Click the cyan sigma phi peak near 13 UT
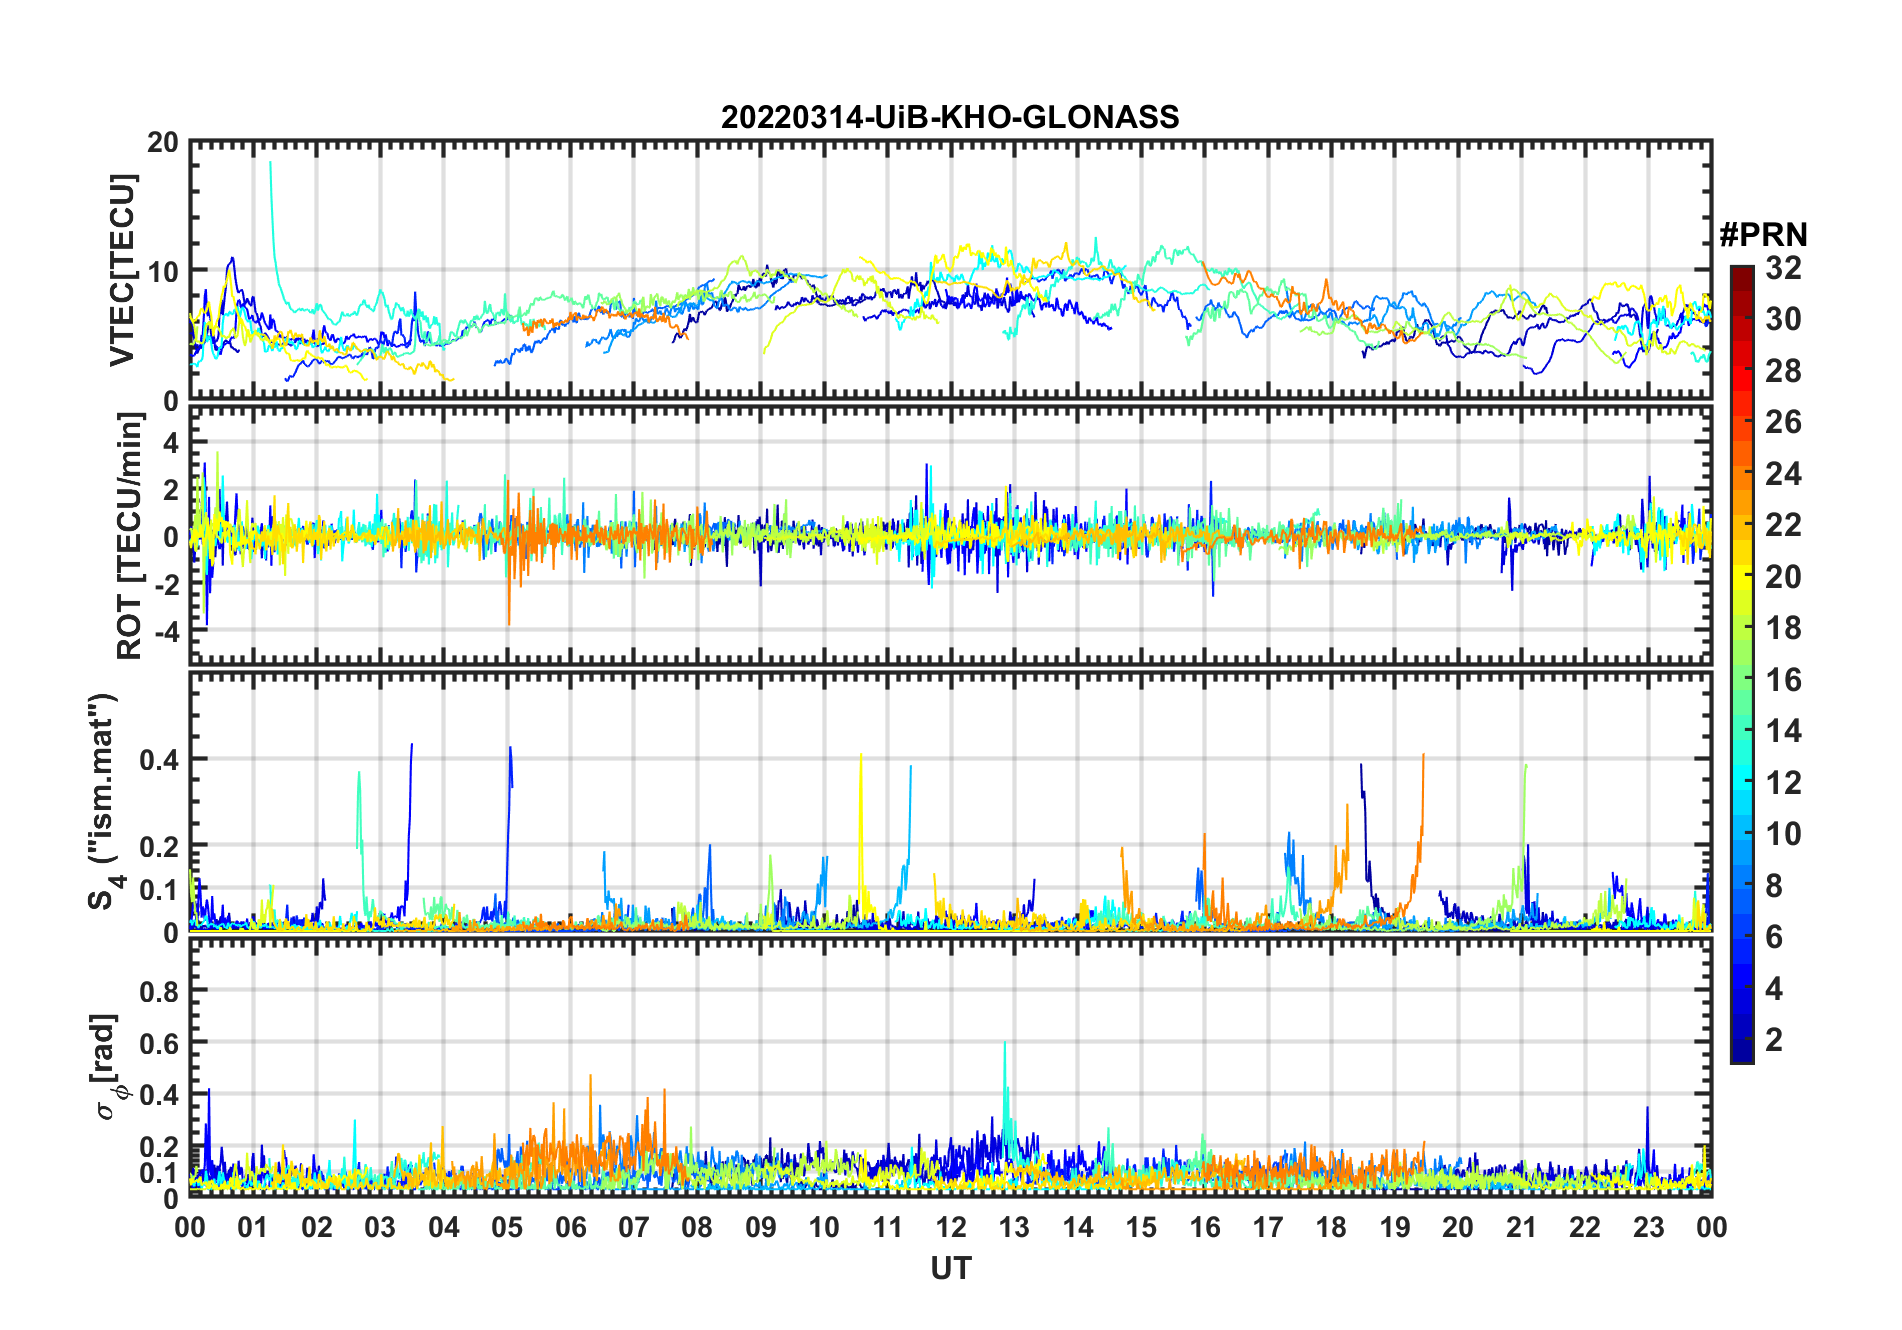This screenshot has height=1330, width=1902. (1005, 1075)
